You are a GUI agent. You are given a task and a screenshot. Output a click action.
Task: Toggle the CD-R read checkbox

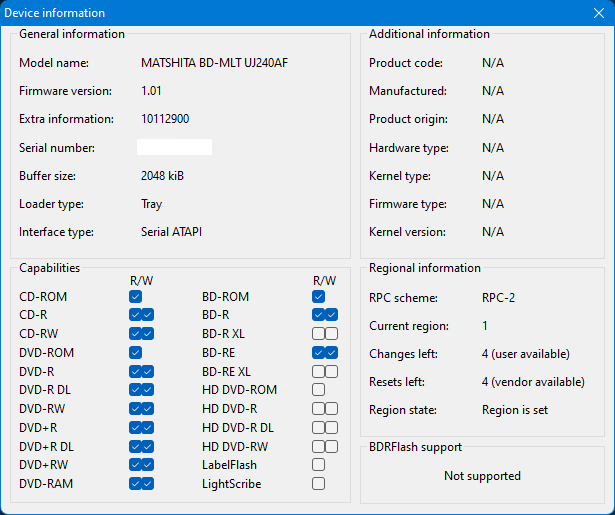click(135, 315)
